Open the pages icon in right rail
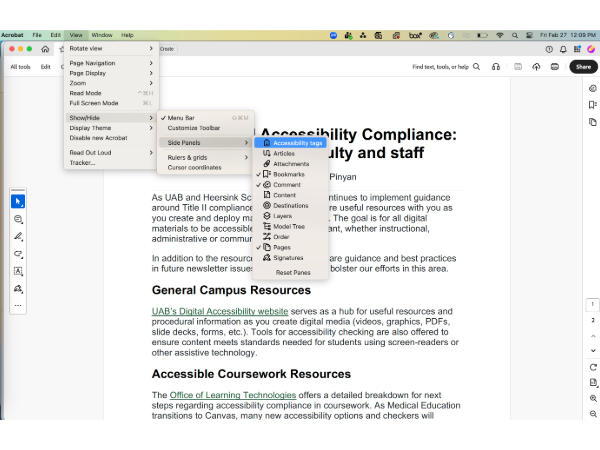600x450 pixels. point(593,122)
